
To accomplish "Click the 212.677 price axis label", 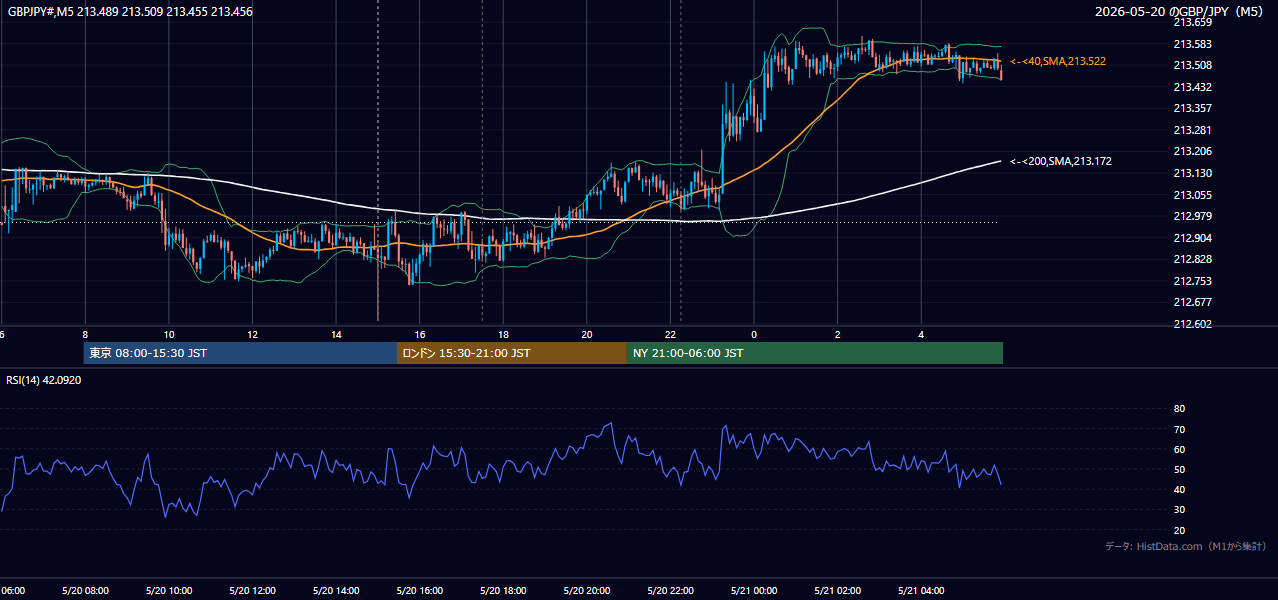I will (x=1192, y=302).
